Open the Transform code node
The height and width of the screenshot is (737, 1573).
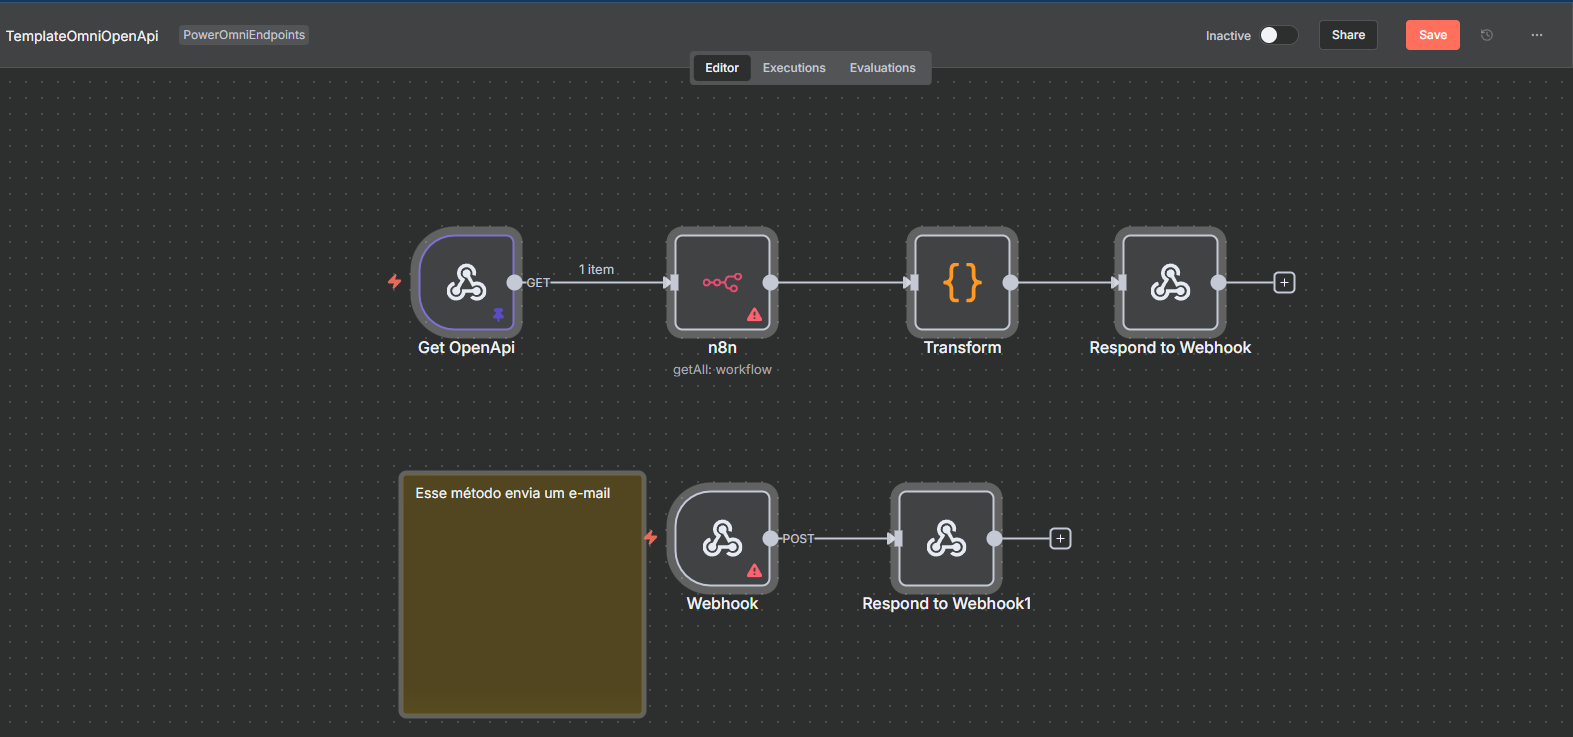tap(962, 283)
